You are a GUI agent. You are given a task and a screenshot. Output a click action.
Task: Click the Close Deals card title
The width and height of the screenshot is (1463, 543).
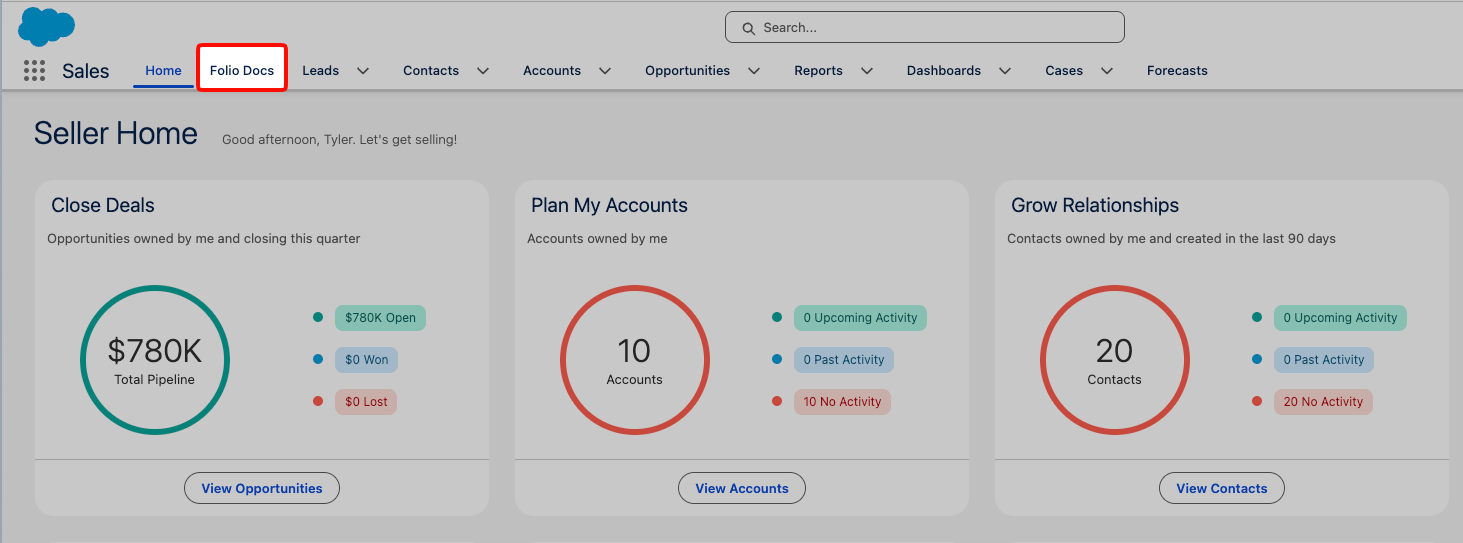103,205
